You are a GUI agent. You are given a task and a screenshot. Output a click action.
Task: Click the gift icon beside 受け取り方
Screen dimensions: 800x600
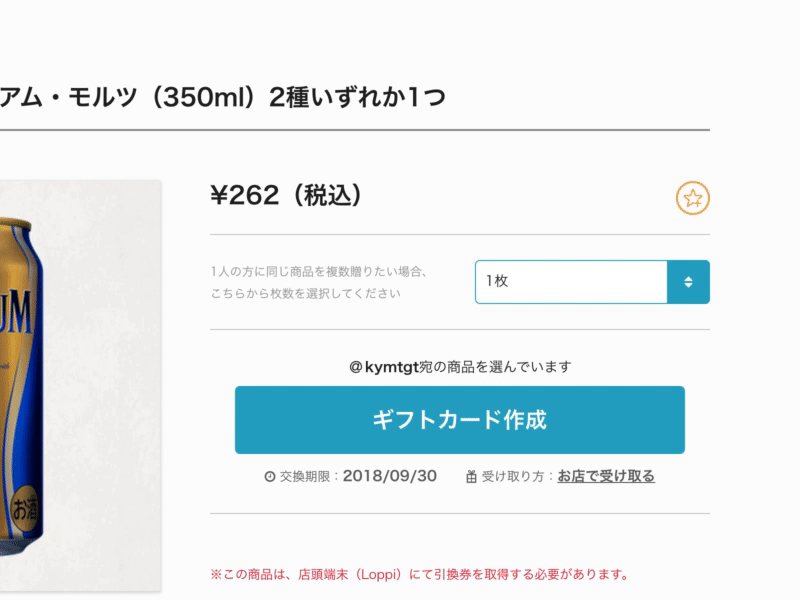click(x=472, y=477)
